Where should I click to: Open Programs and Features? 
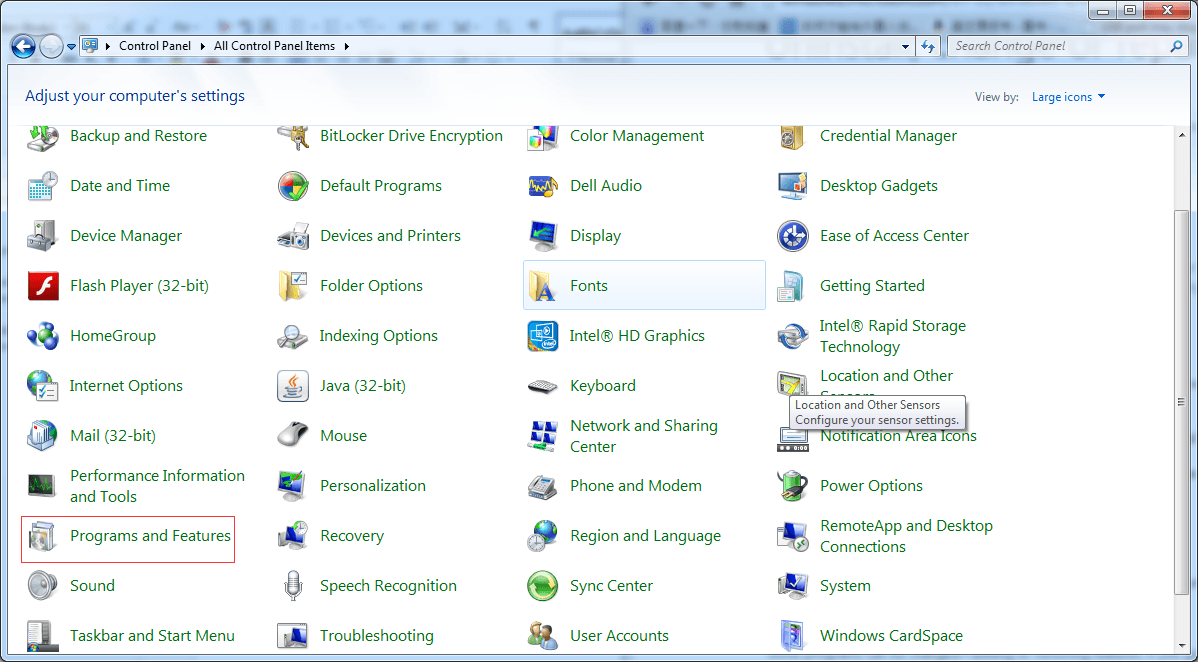tap(149, 536)
